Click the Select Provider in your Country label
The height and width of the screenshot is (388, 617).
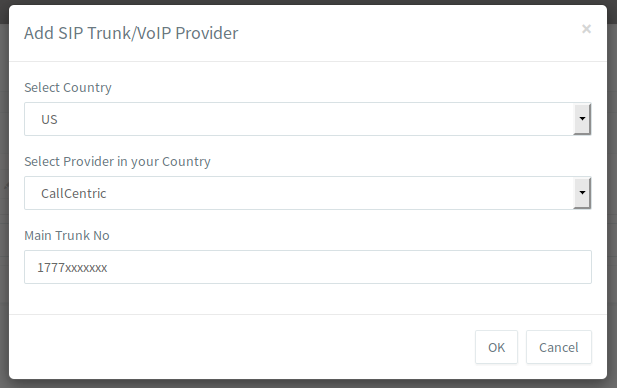pyautogui.click(x=117, y=161)
